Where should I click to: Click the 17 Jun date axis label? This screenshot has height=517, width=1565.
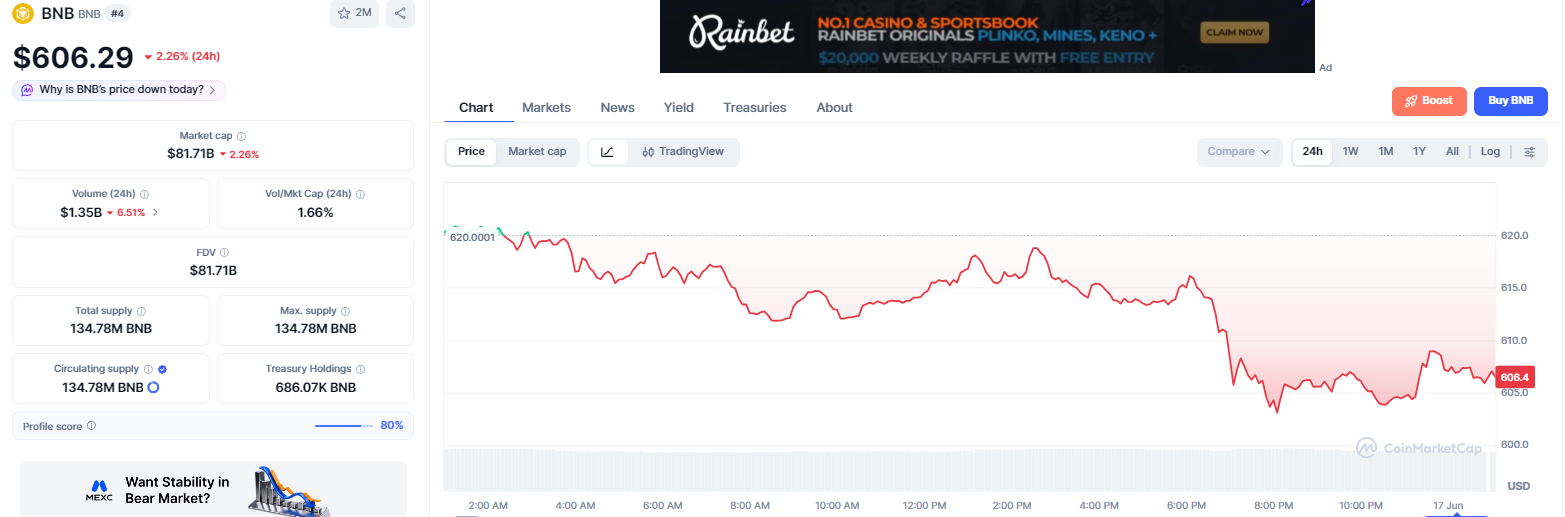click(x=1446, y=506)
